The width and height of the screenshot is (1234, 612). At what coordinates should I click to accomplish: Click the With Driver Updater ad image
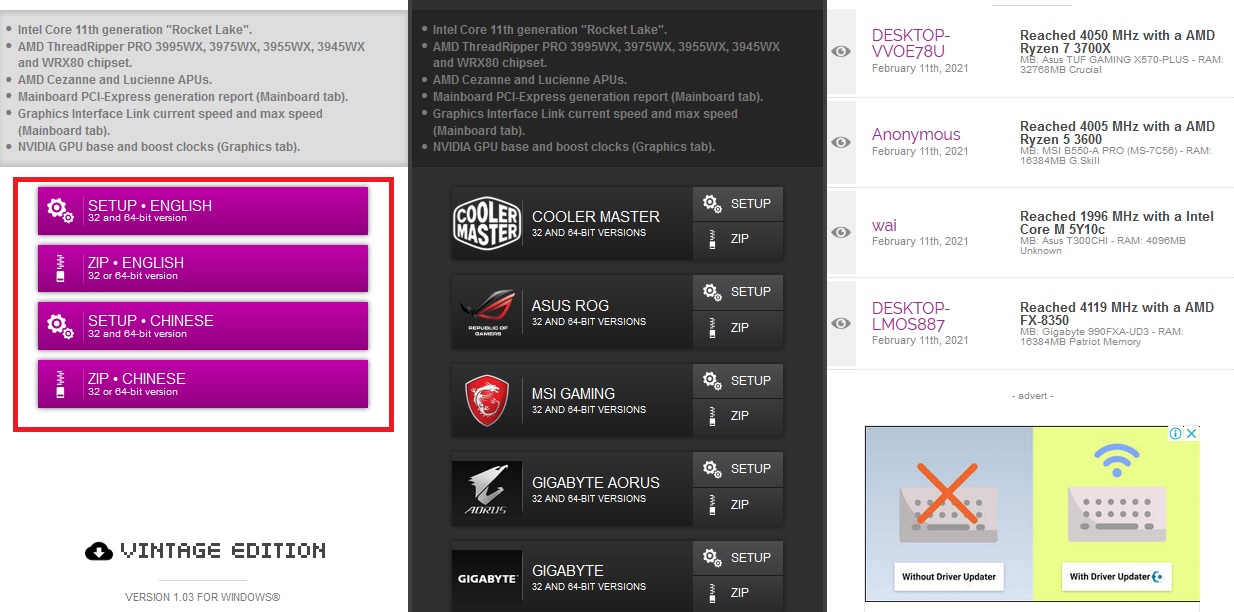tap(1116, 513)
